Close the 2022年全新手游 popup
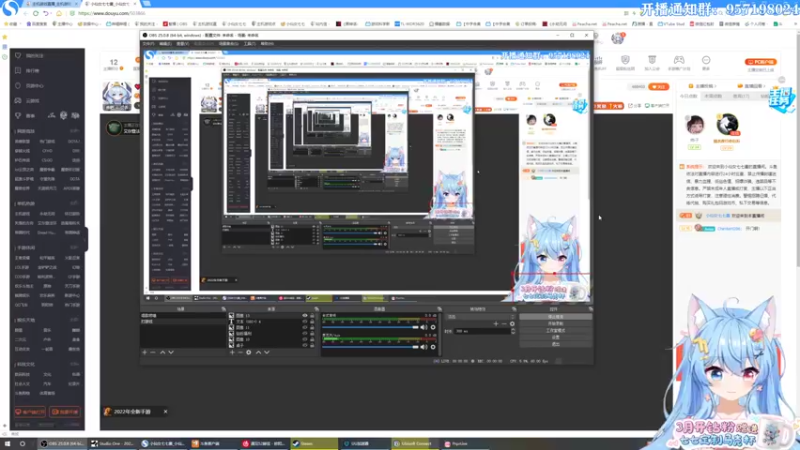800x450 pixels. click(165, 411)
